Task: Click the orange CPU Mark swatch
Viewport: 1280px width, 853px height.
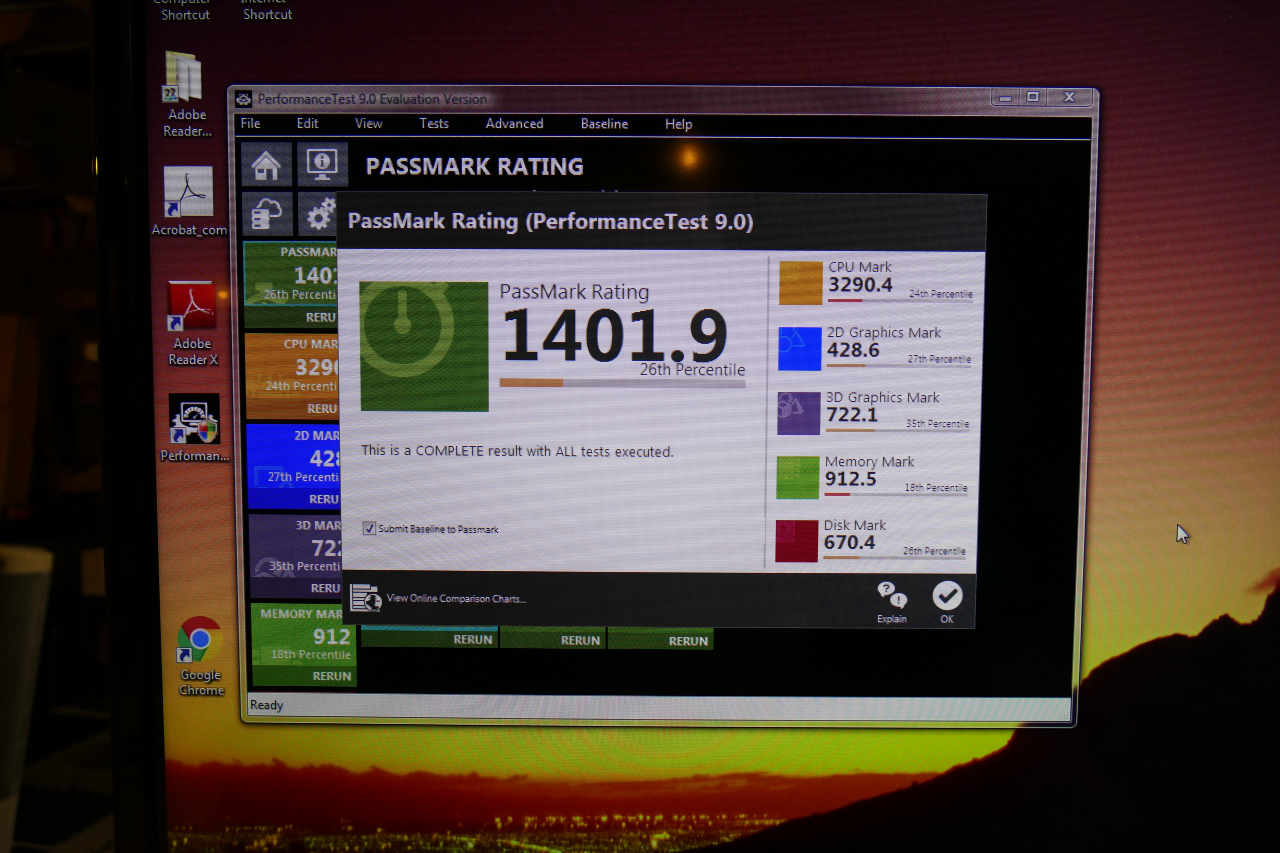Action: [800, 283]
